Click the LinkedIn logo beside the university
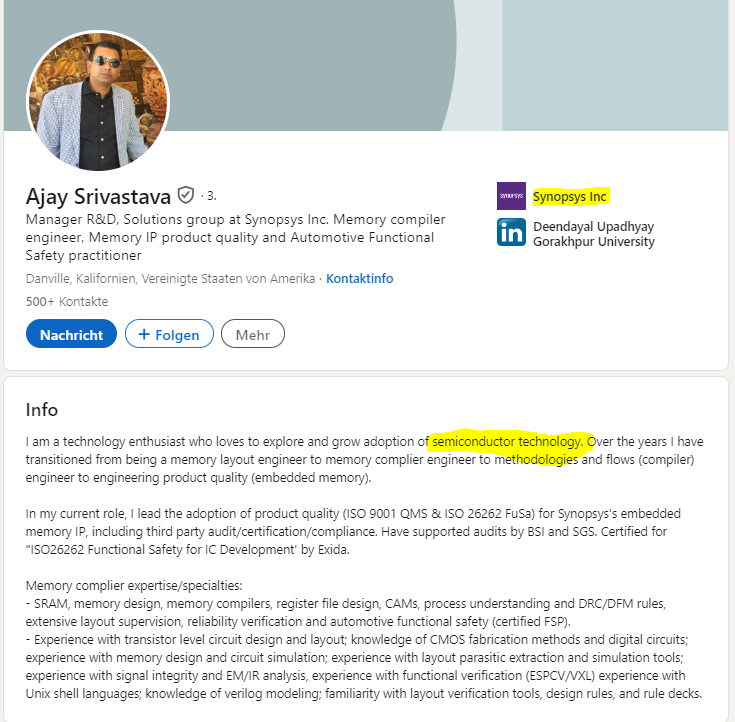Image resolution: width=735 pixels, height=722 pixels. pos(511,233)
